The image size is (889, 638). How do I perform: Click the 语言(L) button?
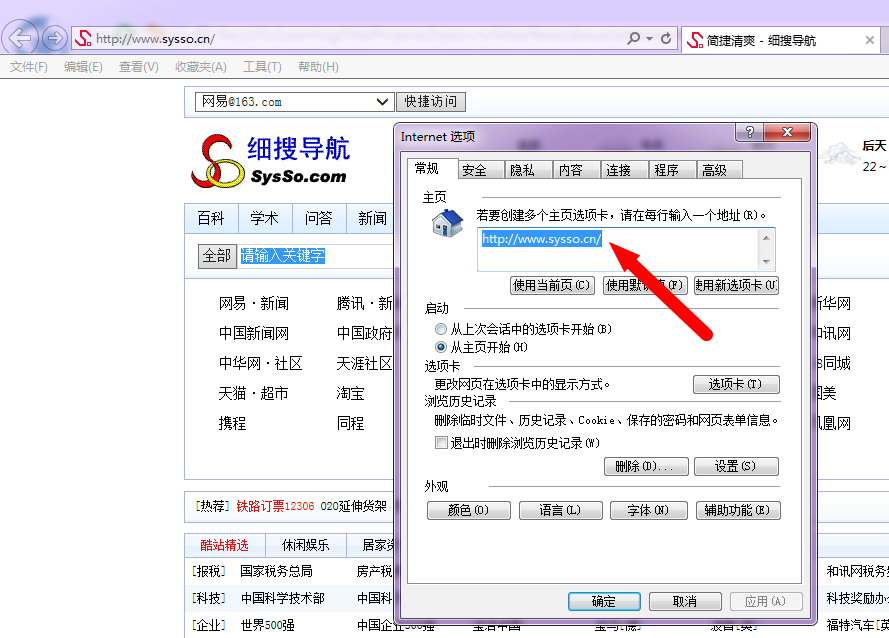(560, 510)
